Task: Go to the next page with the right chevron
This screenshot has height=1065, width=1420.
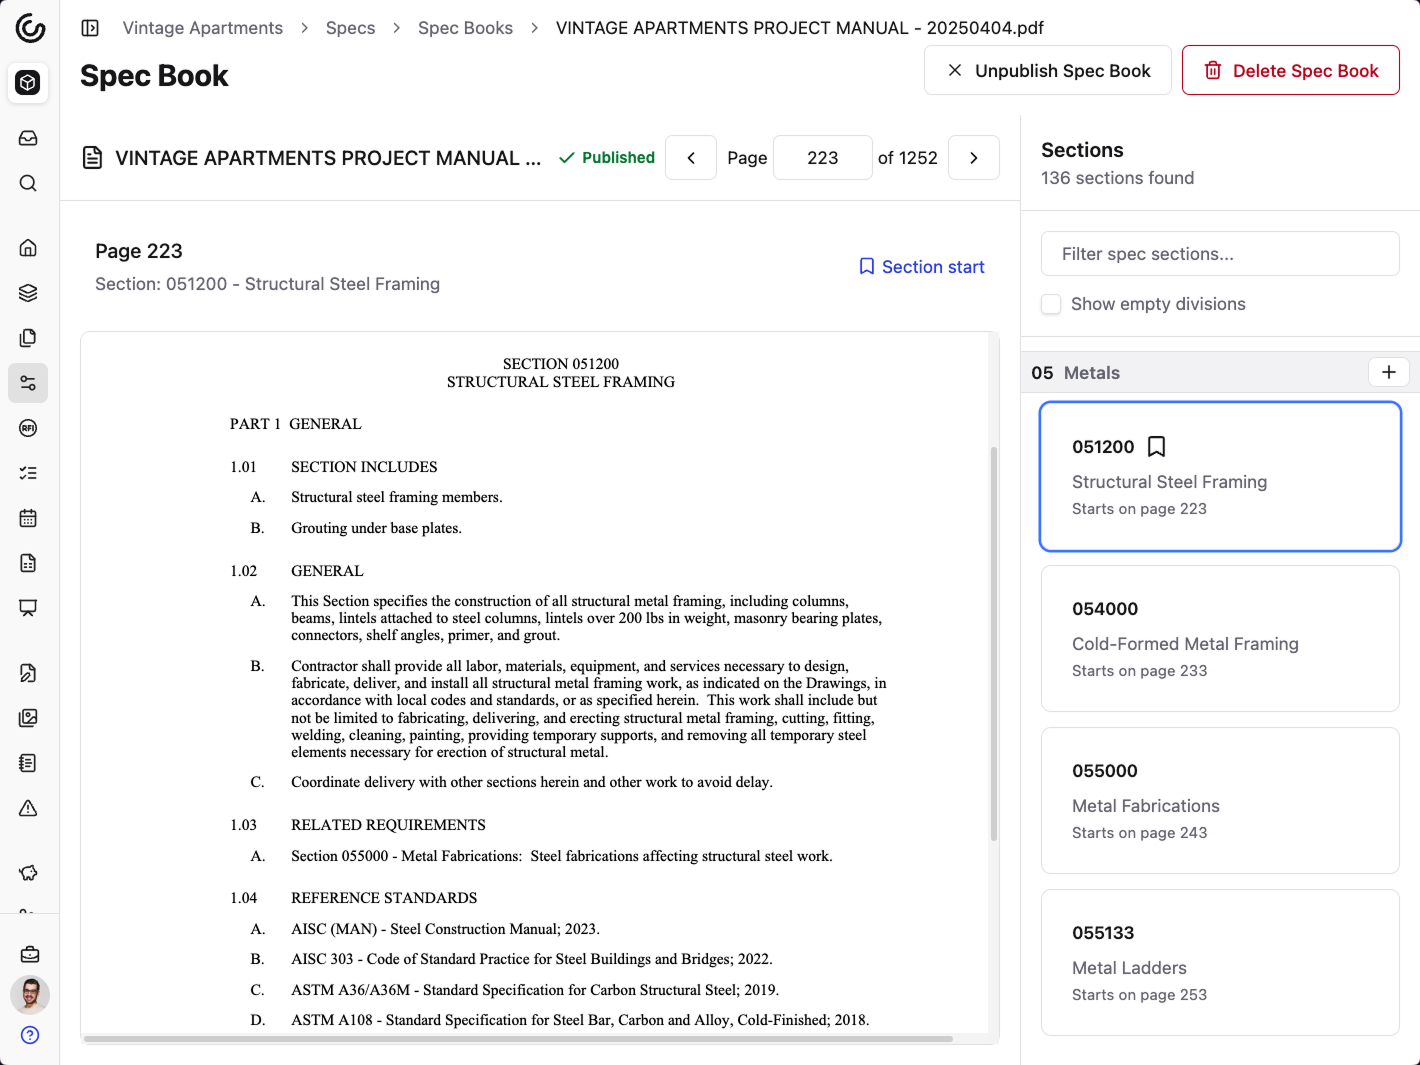Action: (973, 157)
